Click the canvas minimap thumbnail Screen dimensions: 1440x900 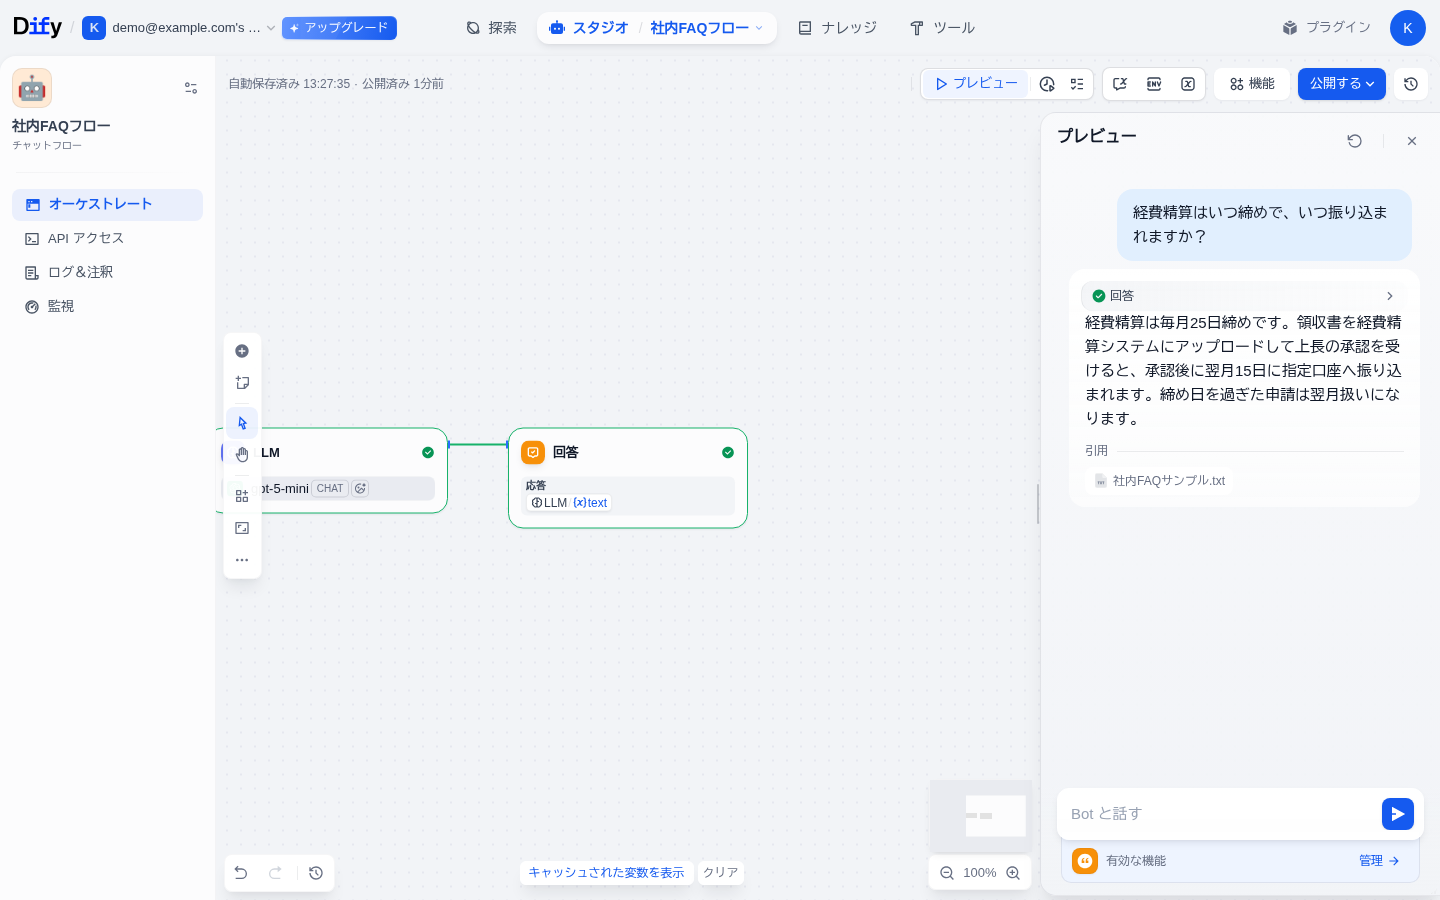[981, 816]
